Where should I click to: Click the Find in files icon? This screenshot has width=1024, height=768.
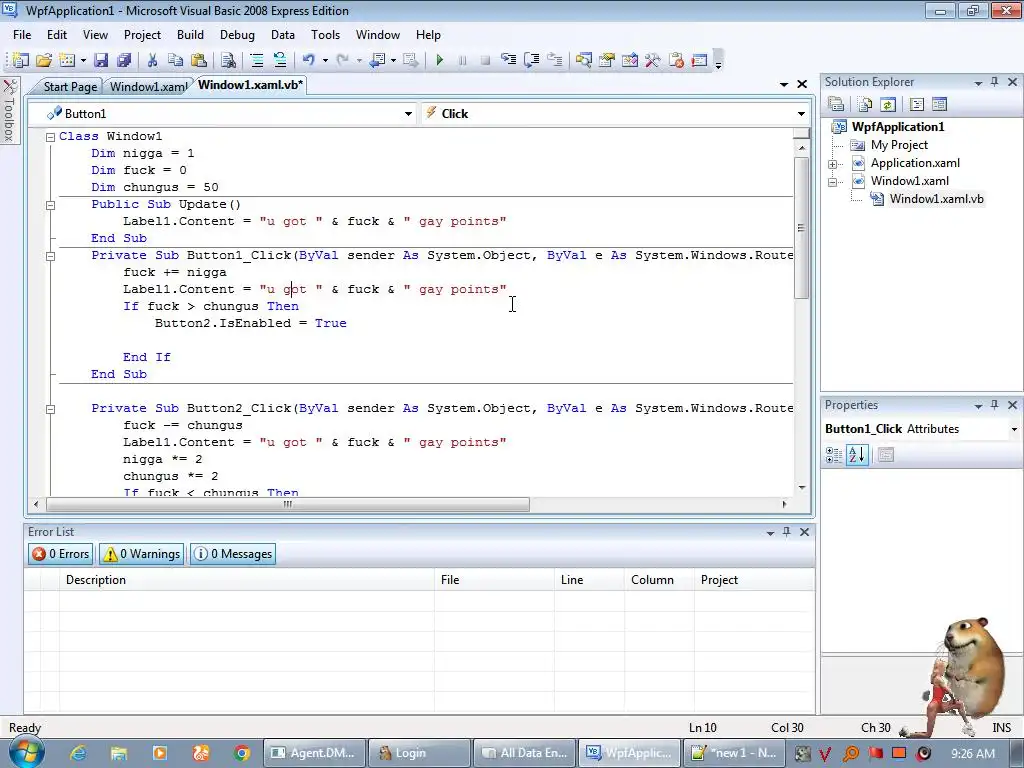[228, 61]
